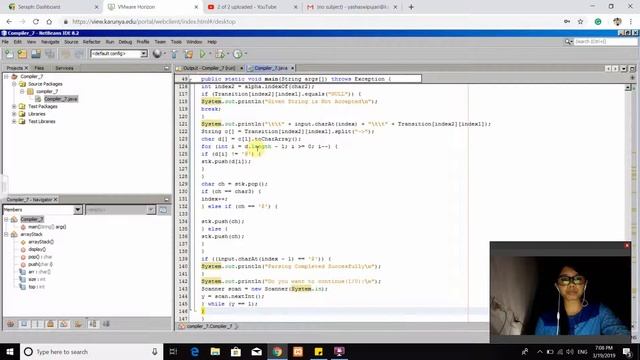Expand the Test Libraries node

coord(14,121)
